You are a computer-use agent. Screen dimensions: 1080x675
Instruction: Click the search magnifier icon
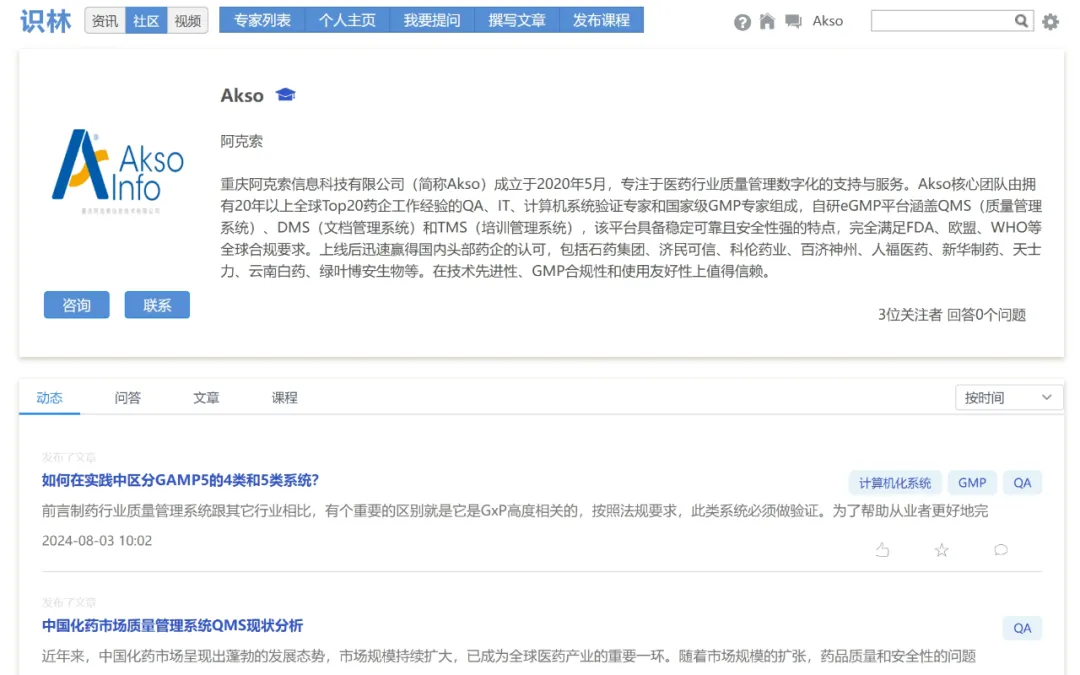click(1021, 21)
